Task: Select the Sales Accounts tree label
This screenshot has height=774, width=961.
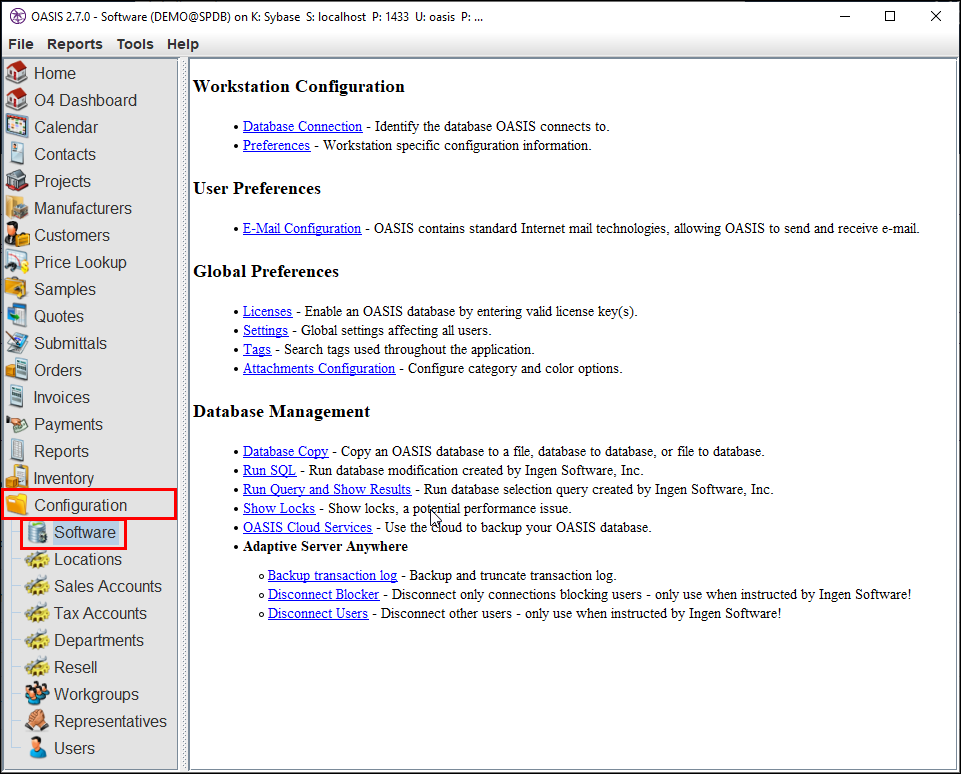Action: (108, 586)
